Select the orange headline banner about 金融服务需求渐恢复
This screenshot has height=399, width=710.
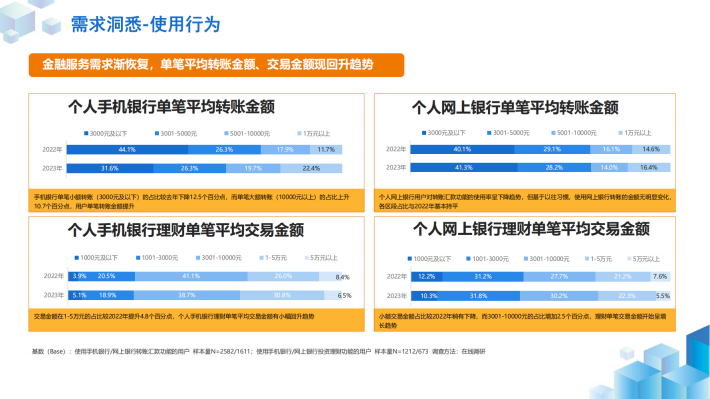point(216,65)
